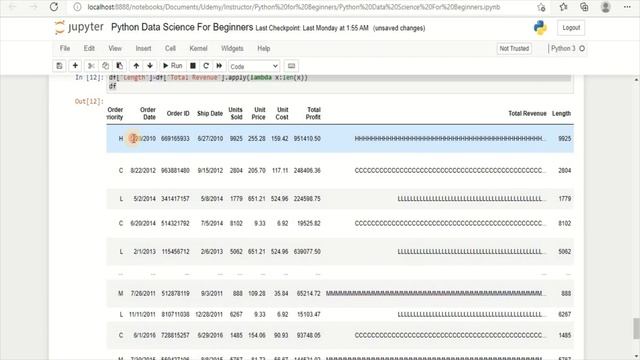The image size is (640, 360).
Task: Click Ship Date cell 12/28/2011
Action: tap(209, 314)
